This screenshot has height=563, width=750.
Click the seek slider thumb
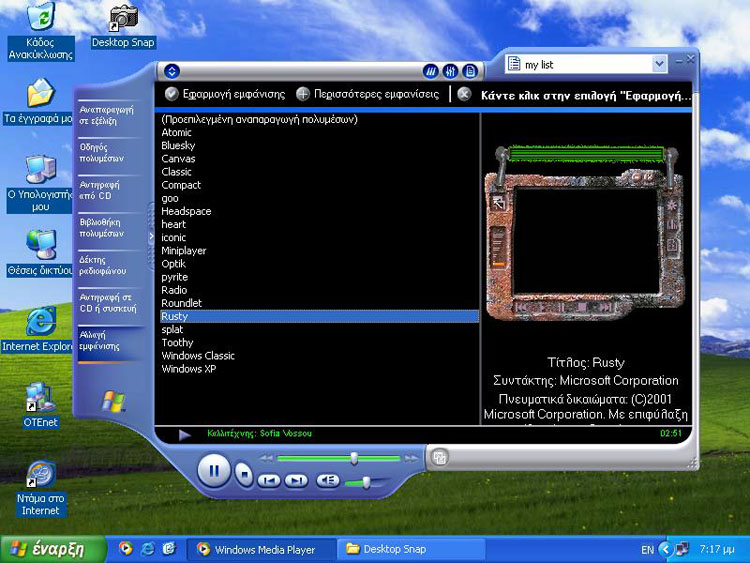point(354,458)
